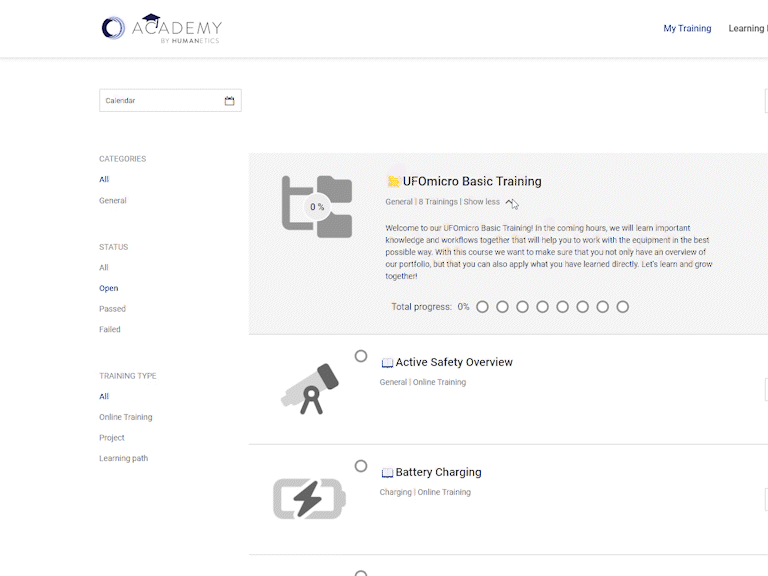Filter by Learning path type
The width and height of the screenshot is (768, 576).
(x=123, y=458)
